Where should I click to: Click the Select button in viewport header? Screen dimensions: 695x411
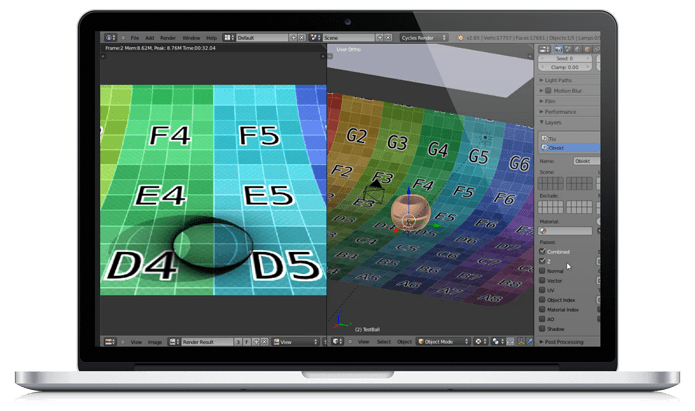tap(383, 342)
